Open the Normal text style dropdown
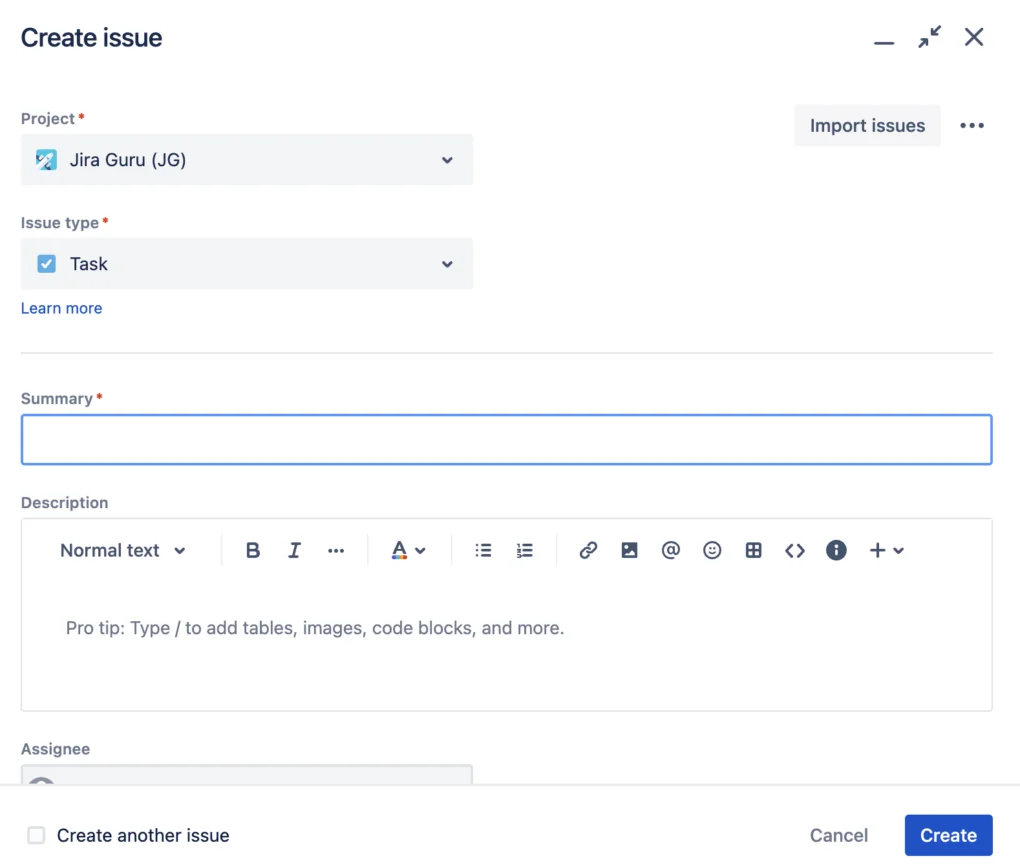The width and height of the screenshot is (1020, 865). (x=122, y=550)
